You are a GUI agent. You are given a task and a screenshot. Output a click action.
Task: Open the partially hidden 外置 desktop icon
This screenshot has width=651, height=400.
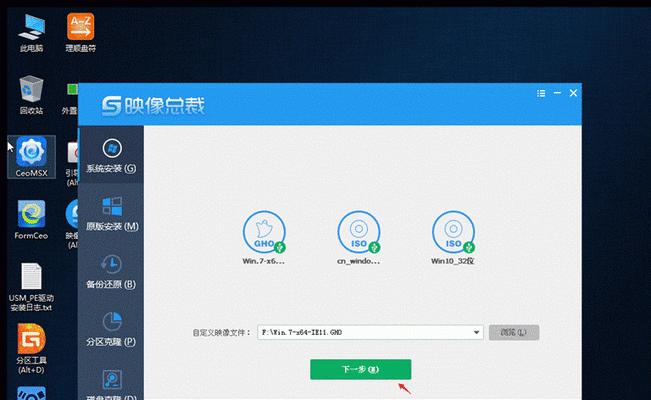pyautogui.click(x=71, y=98)
